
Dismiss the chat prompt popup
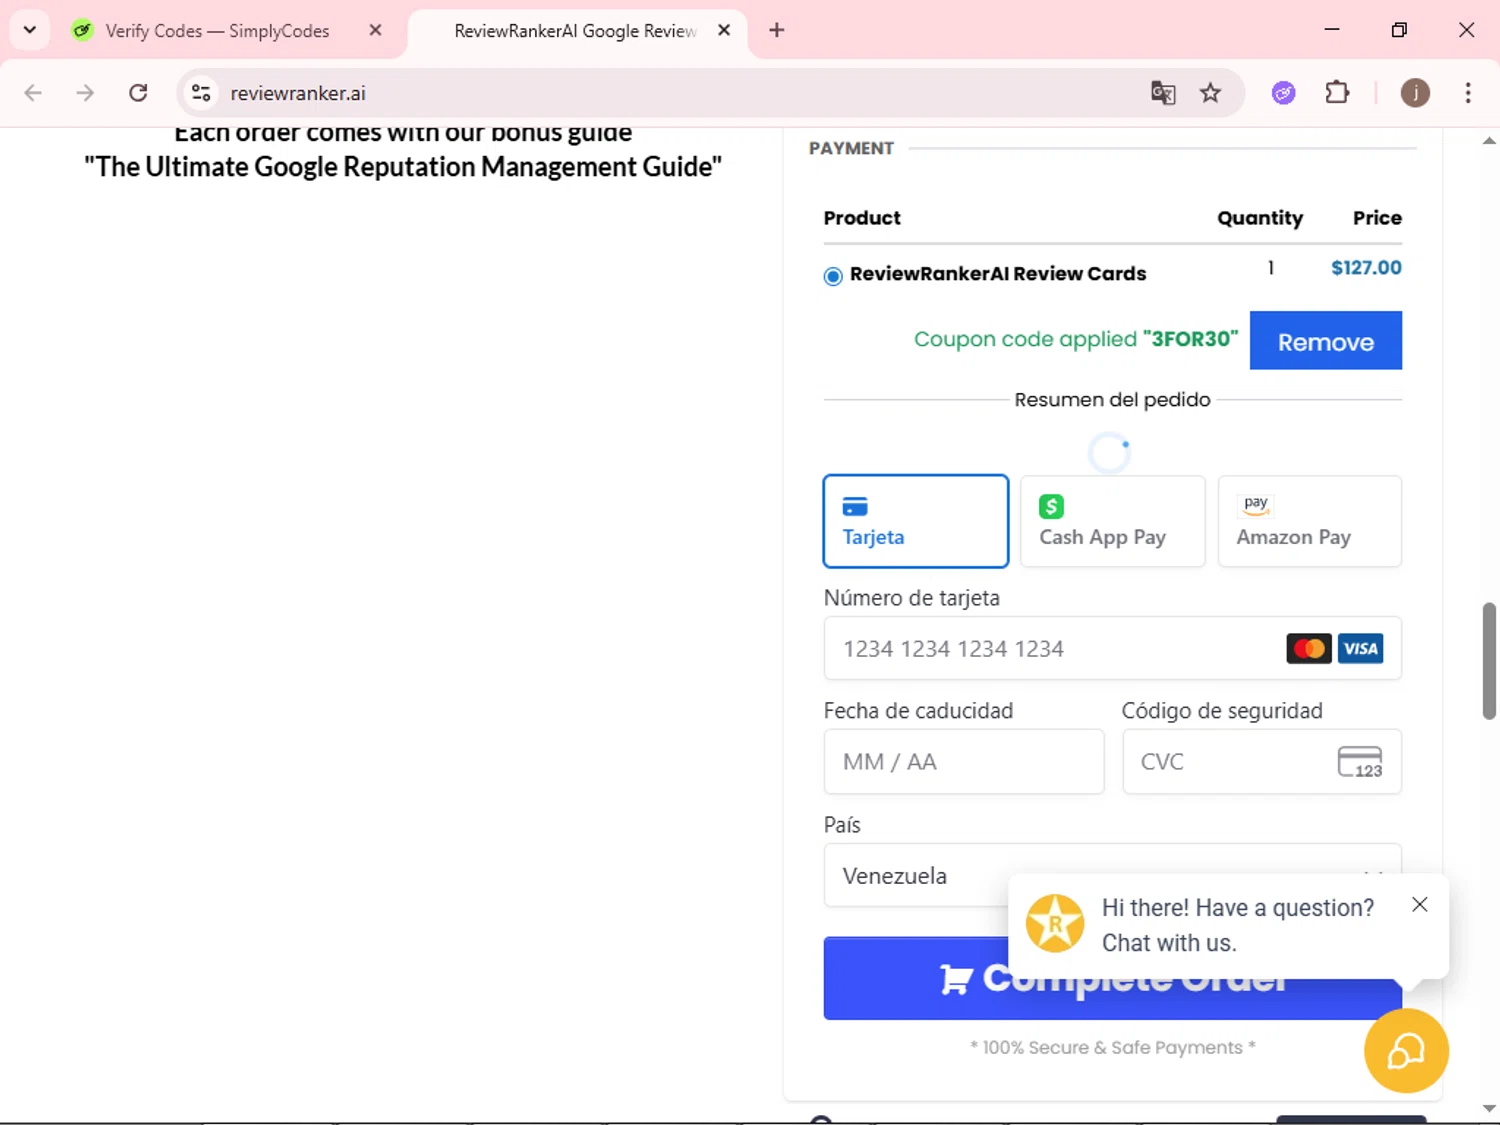[x=1420, y=905]
